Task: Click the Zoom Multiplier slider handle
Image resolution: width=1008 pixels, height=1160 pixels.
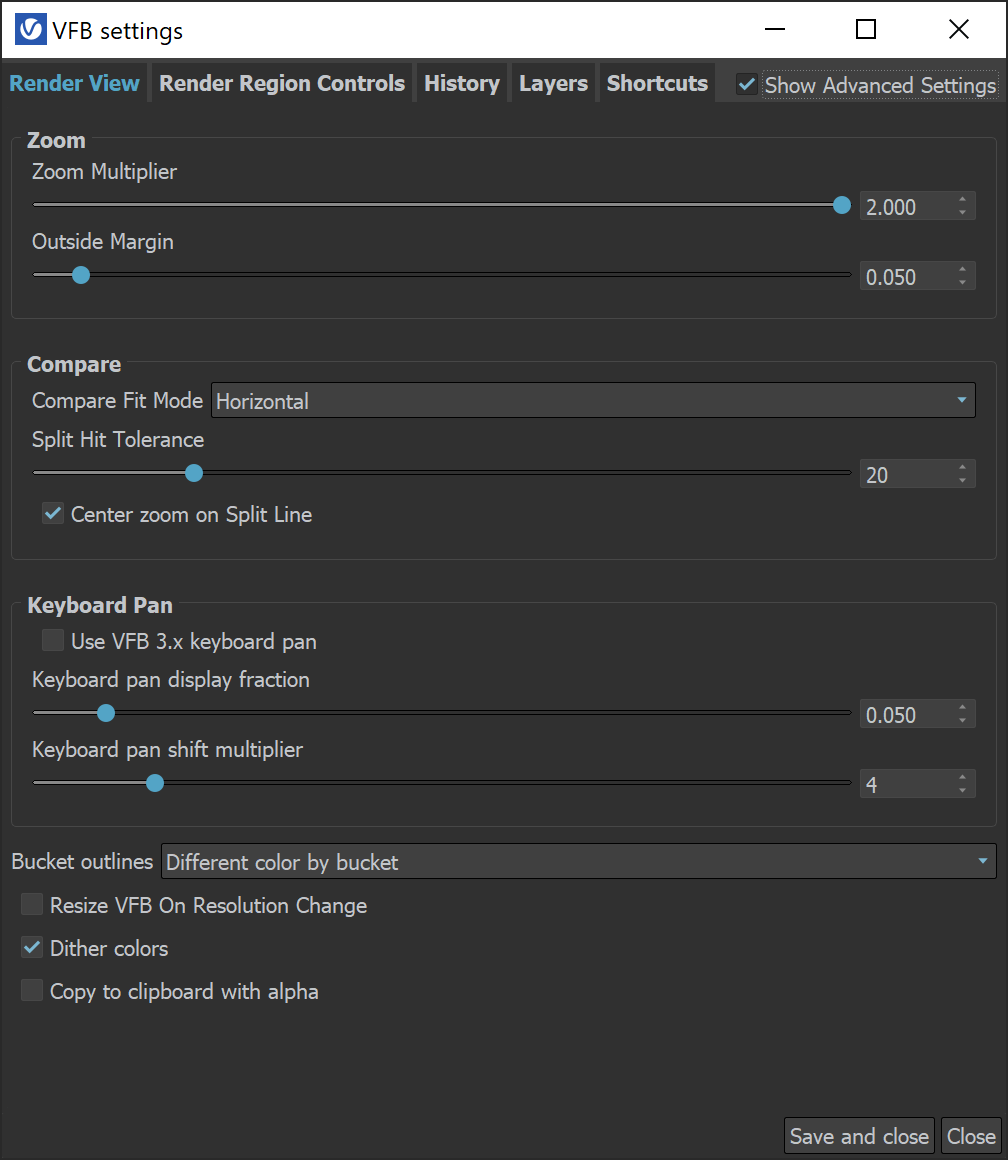Action: coord(841,204)
